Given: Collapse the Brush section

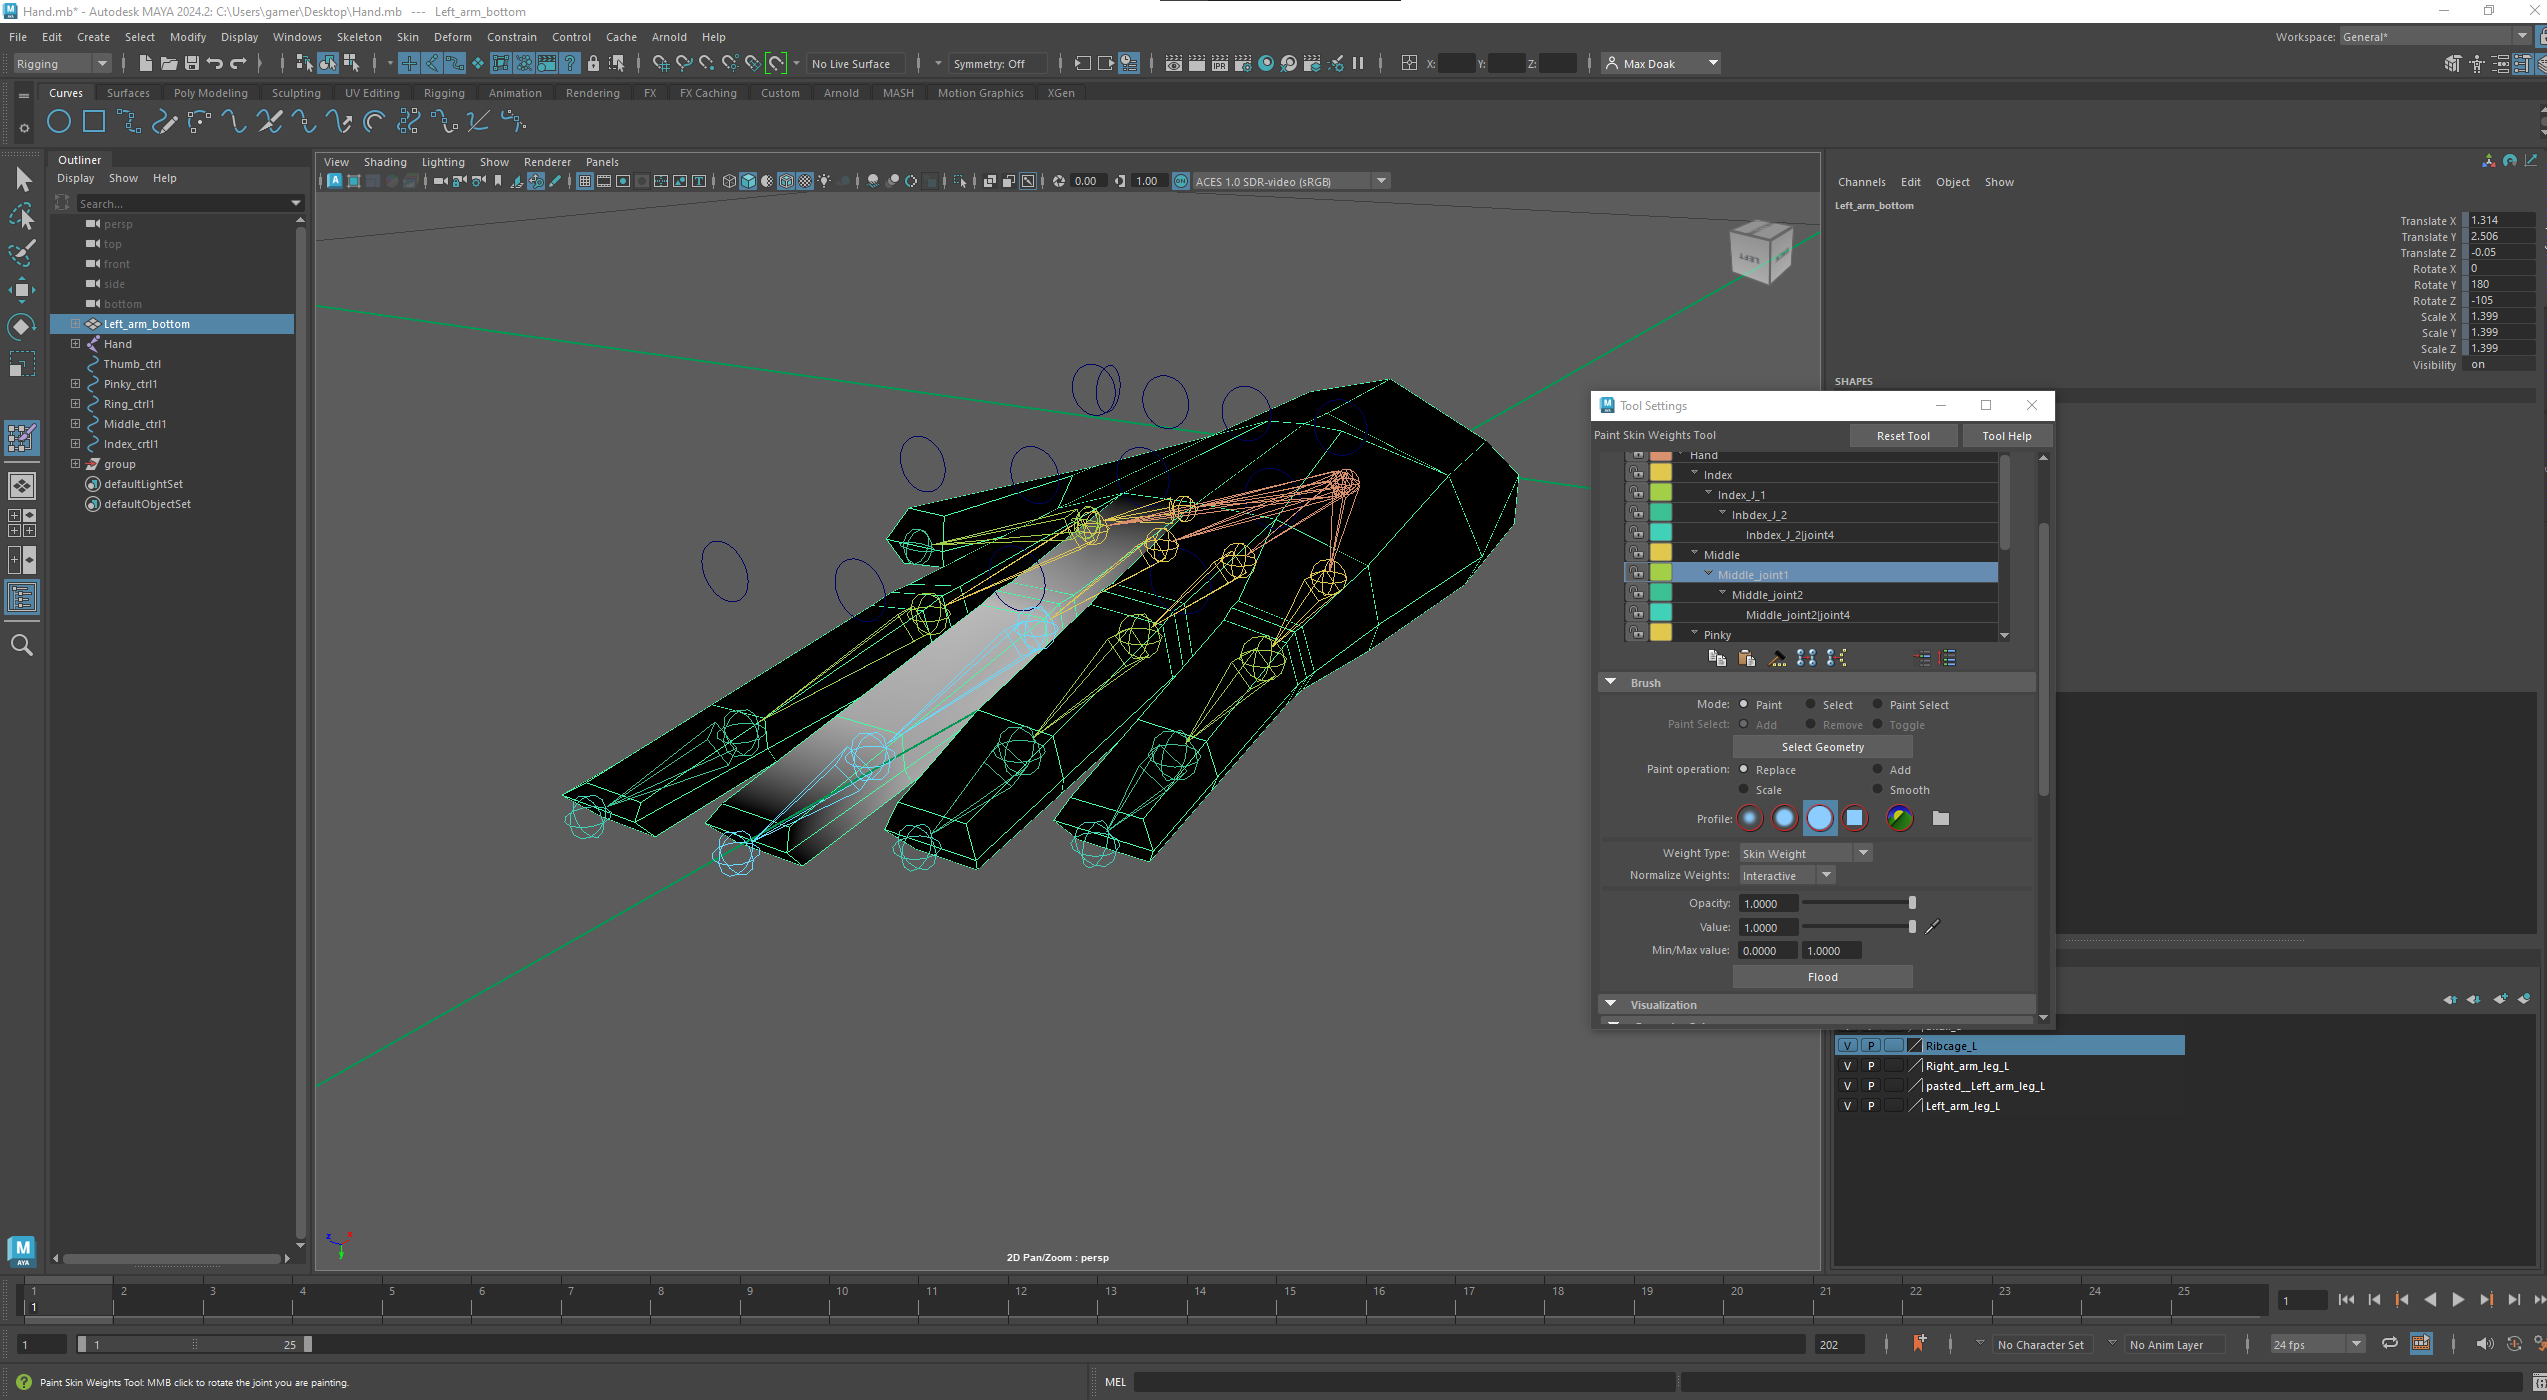Looking at the screenshot, I should [1610, 683].
